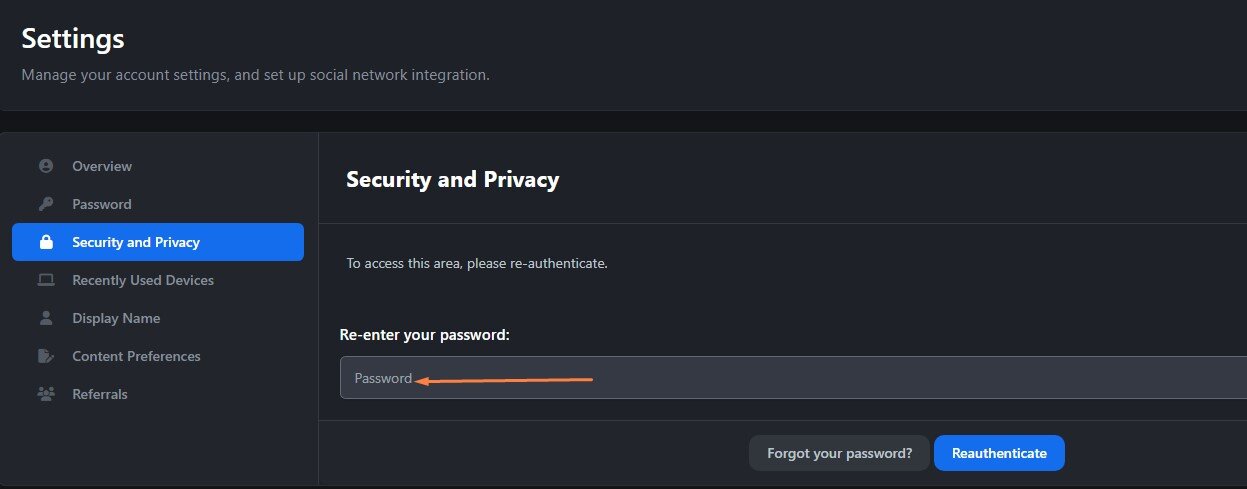This screenshot has width=1247, height=489.
Task: Click "Forgot your password?"
Action: [839, 453]
